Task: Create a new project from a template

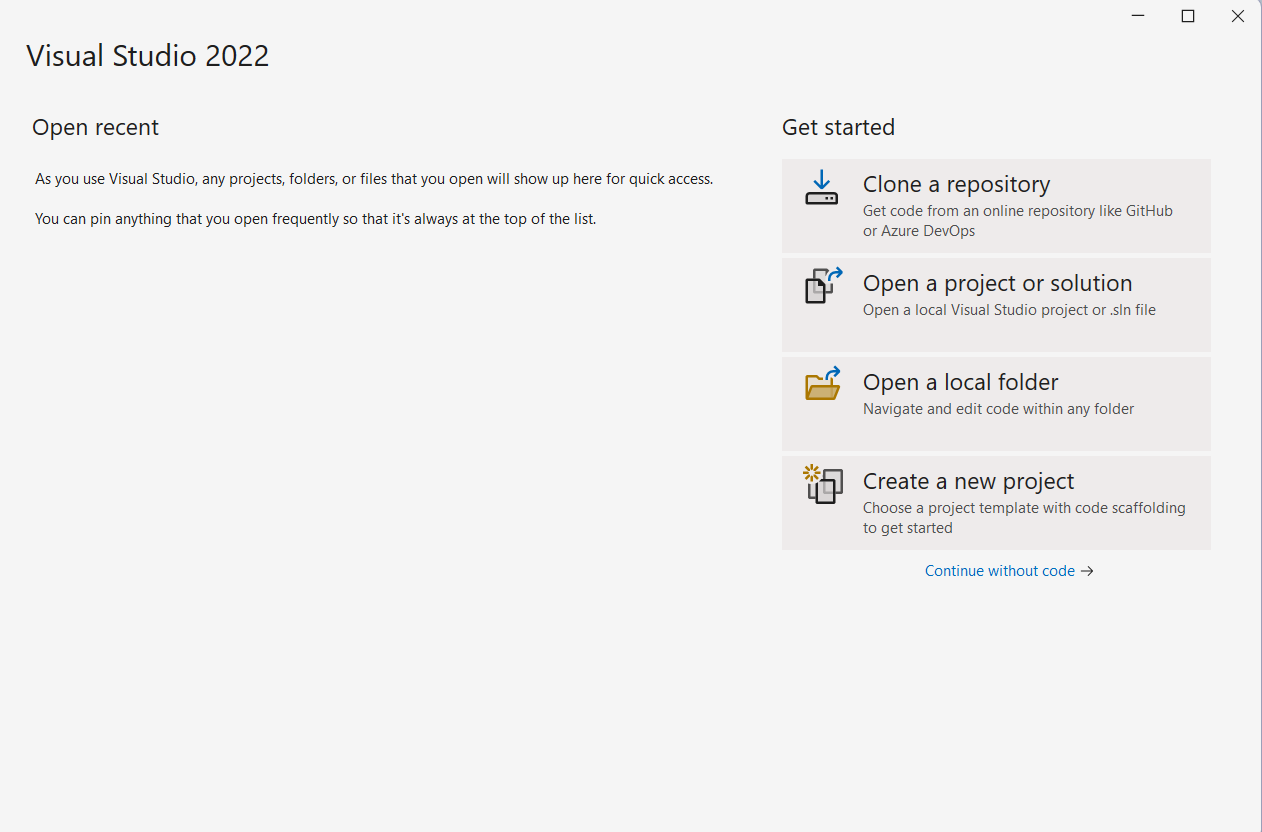Action: coord(996,502)
